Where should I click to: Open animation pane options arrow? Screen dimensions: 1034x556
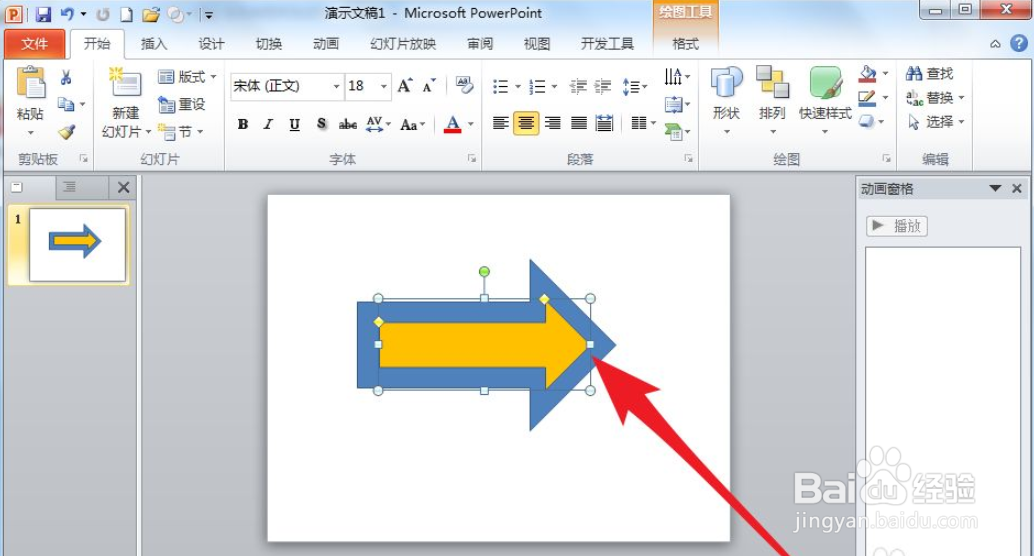point(996,189)
